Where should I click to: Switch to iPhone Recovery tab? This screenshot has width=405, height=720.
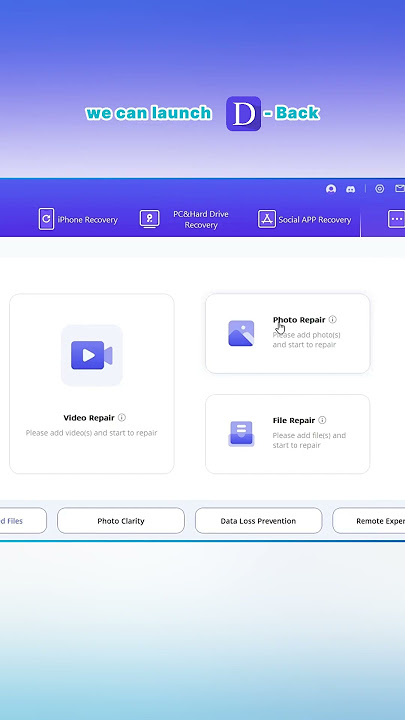tap(78, 219)
